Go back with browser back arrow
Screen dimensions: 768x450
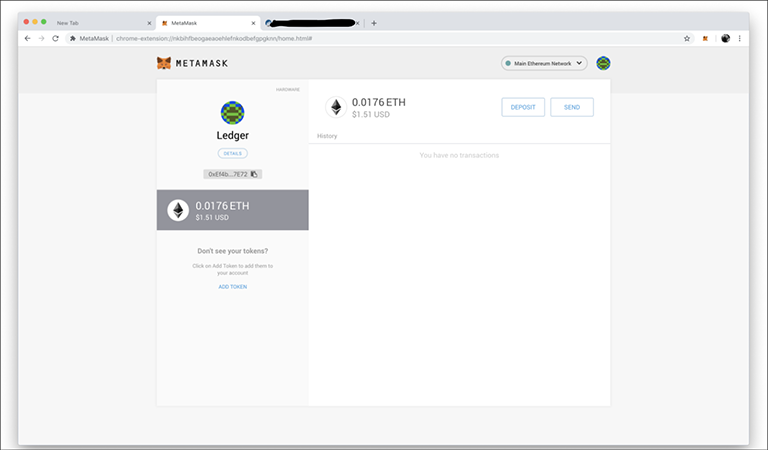(27, 38)
